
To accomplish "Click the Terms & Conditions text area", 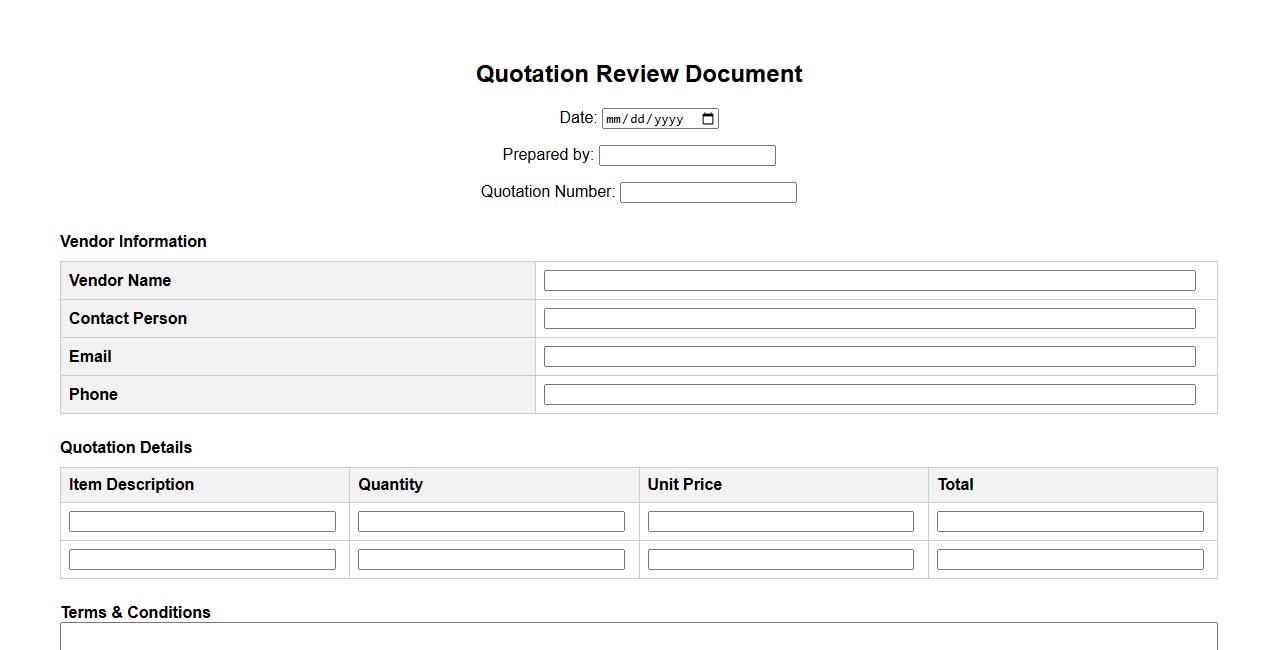I will pos(638,637).
